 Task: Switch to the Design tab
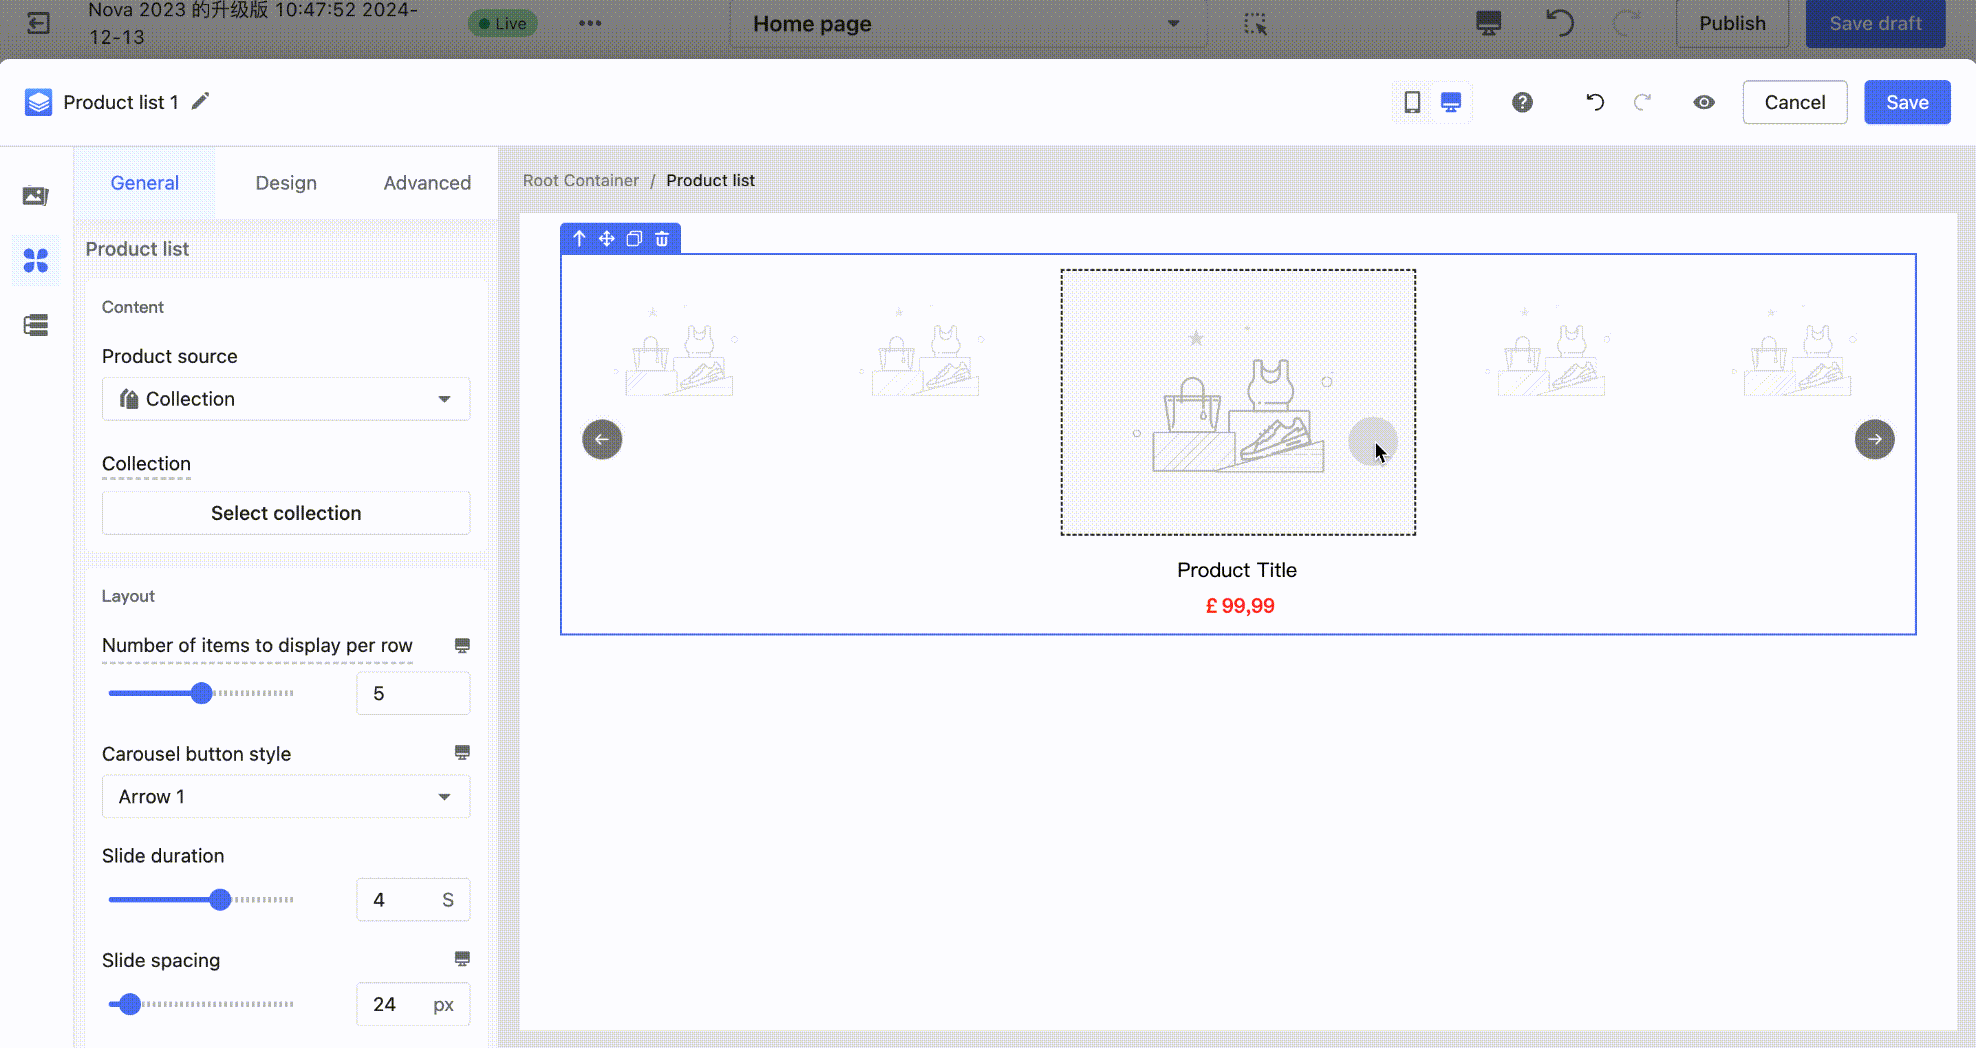pyautogui.click(x=286, y=183)
